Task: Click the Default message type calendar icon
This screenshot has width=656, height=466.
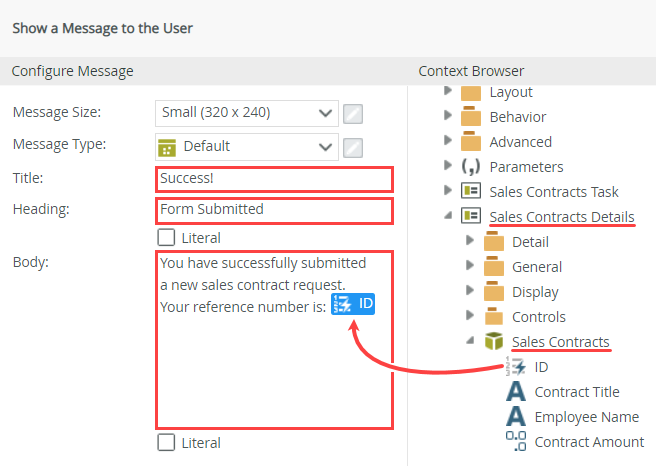Action: pyautogui.click(x=167, y=148)
